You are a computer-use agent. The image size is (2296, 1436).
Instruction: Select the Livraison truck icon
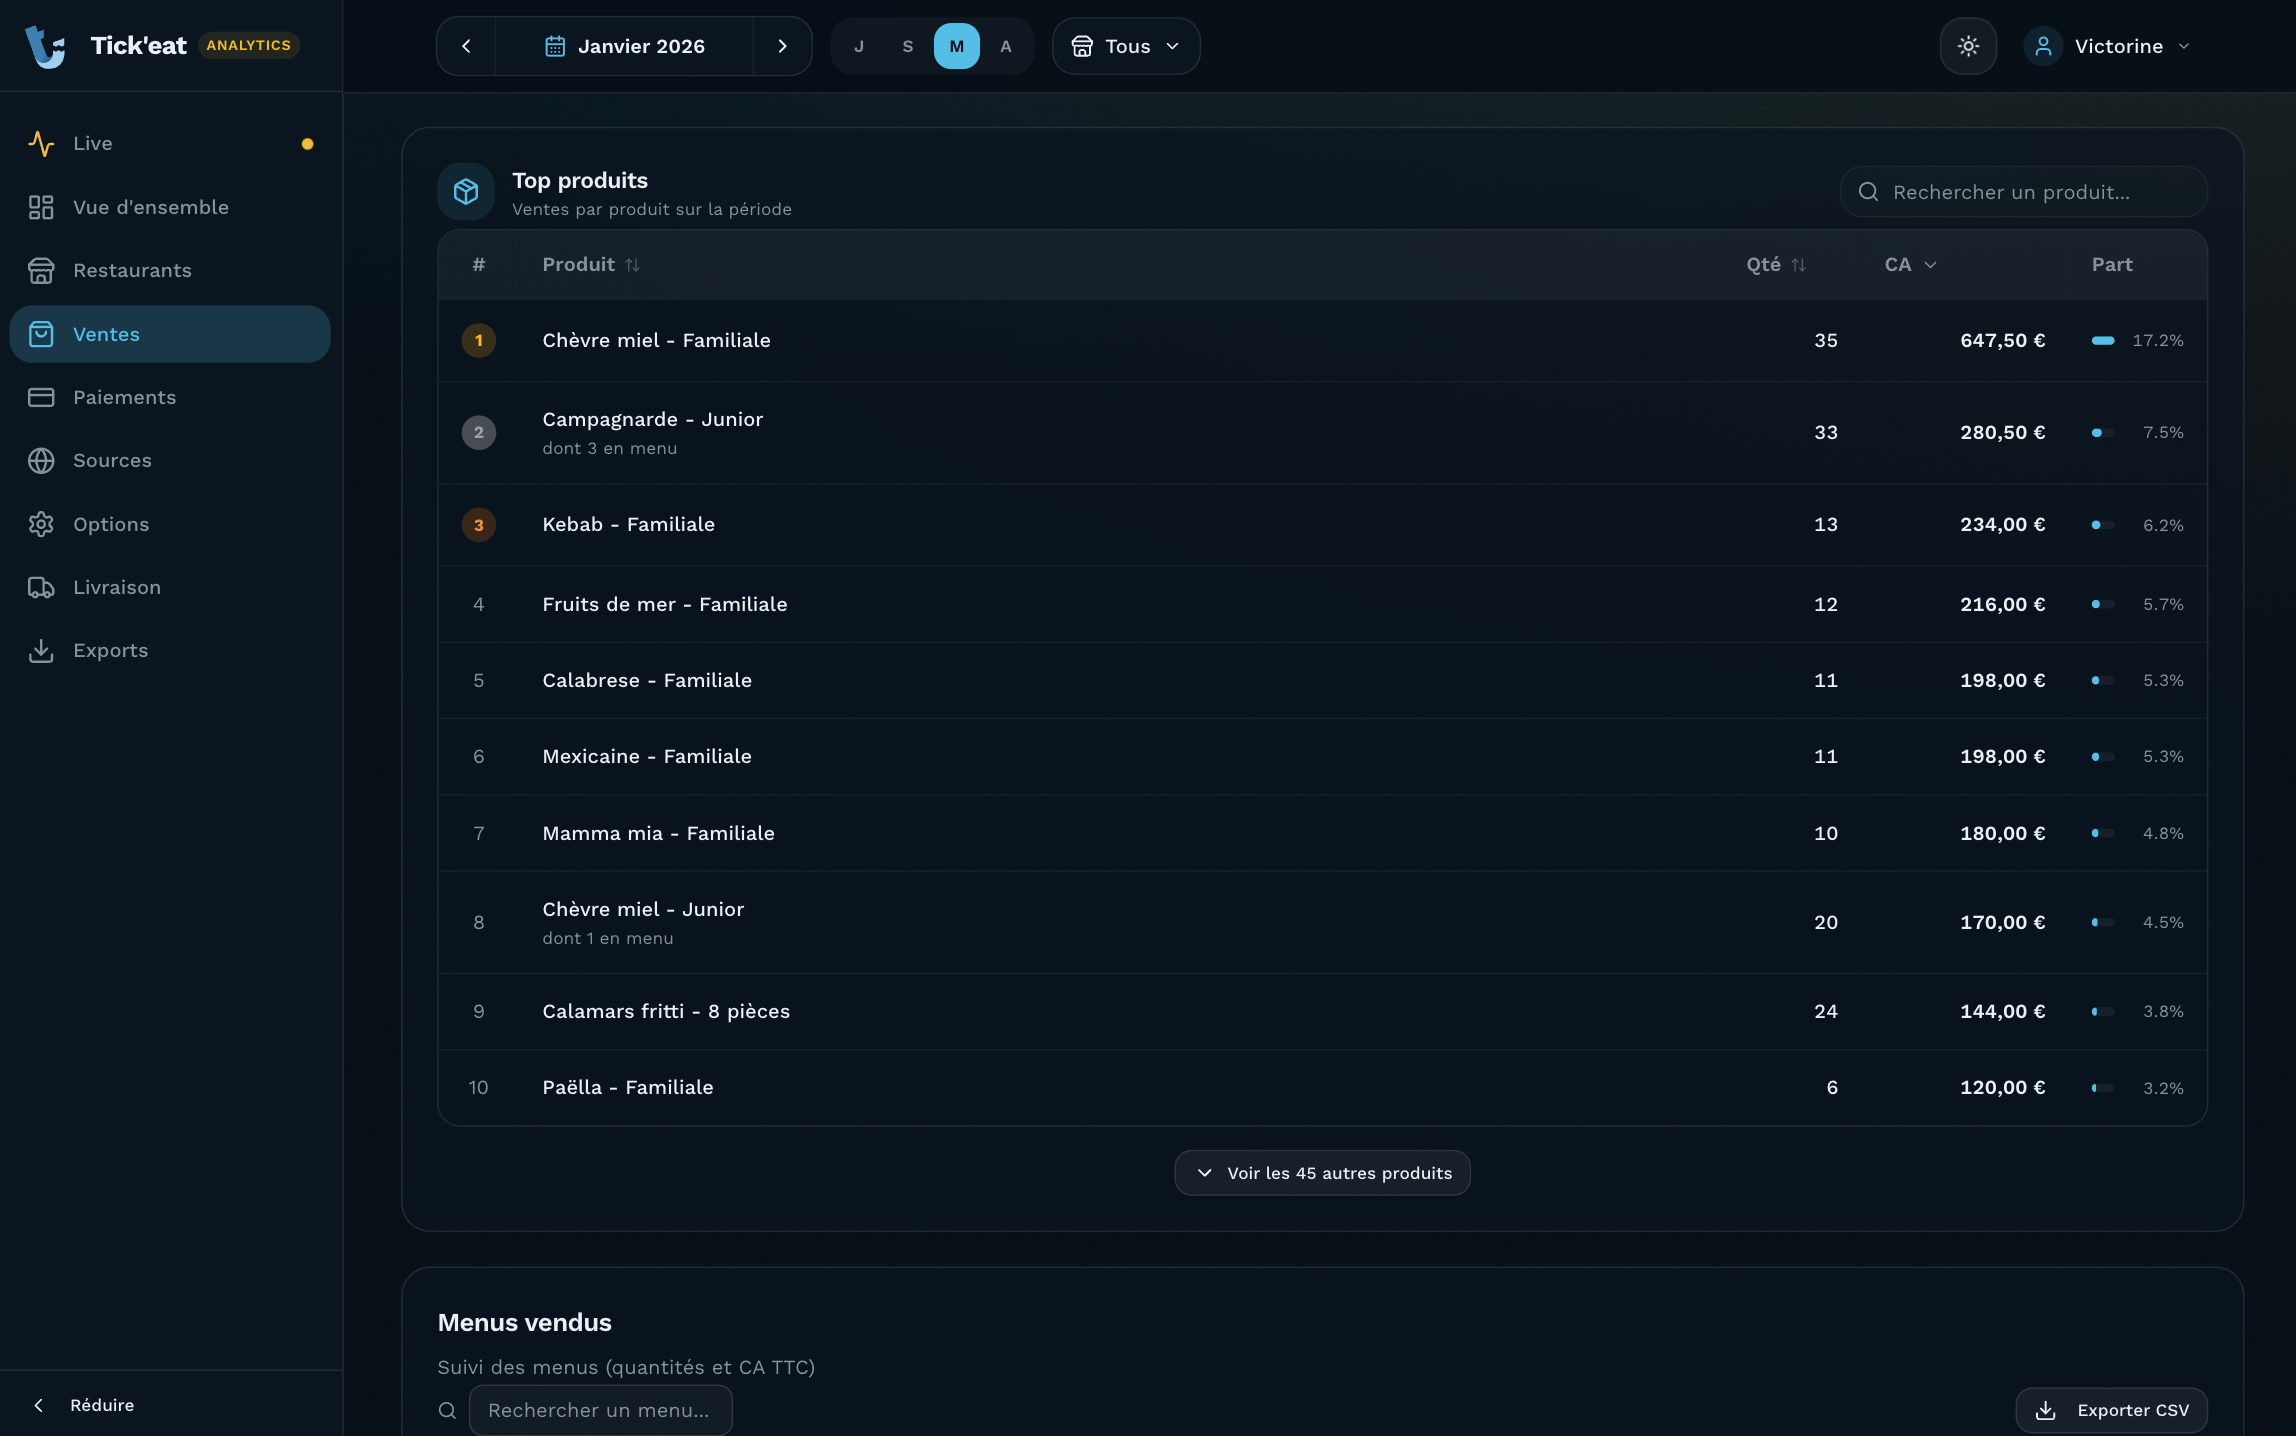click(x=41, y=587)
